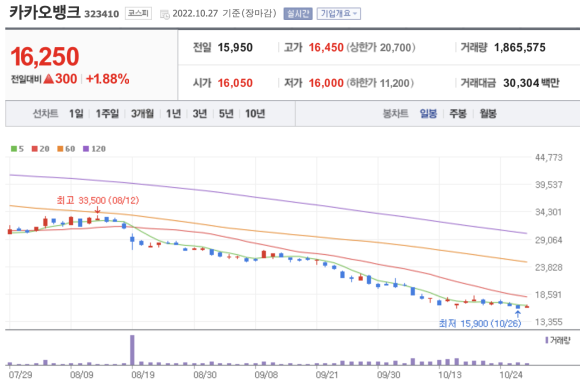Click the 거래량 legend icon

tap(547, 340)
